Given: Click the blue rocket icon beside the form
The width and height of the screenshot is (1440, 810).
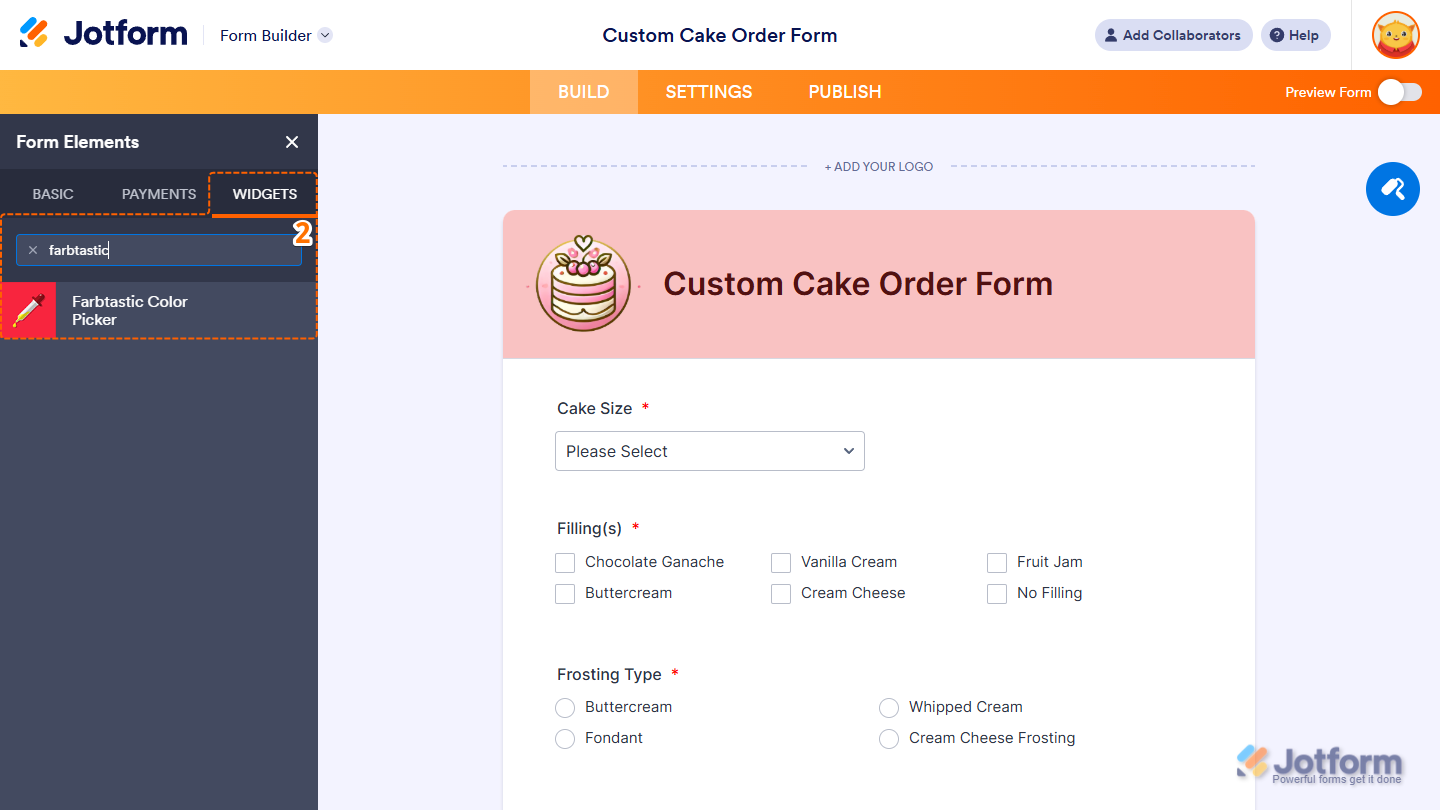Looking at the screenshot, I should tap(1393, 189).
